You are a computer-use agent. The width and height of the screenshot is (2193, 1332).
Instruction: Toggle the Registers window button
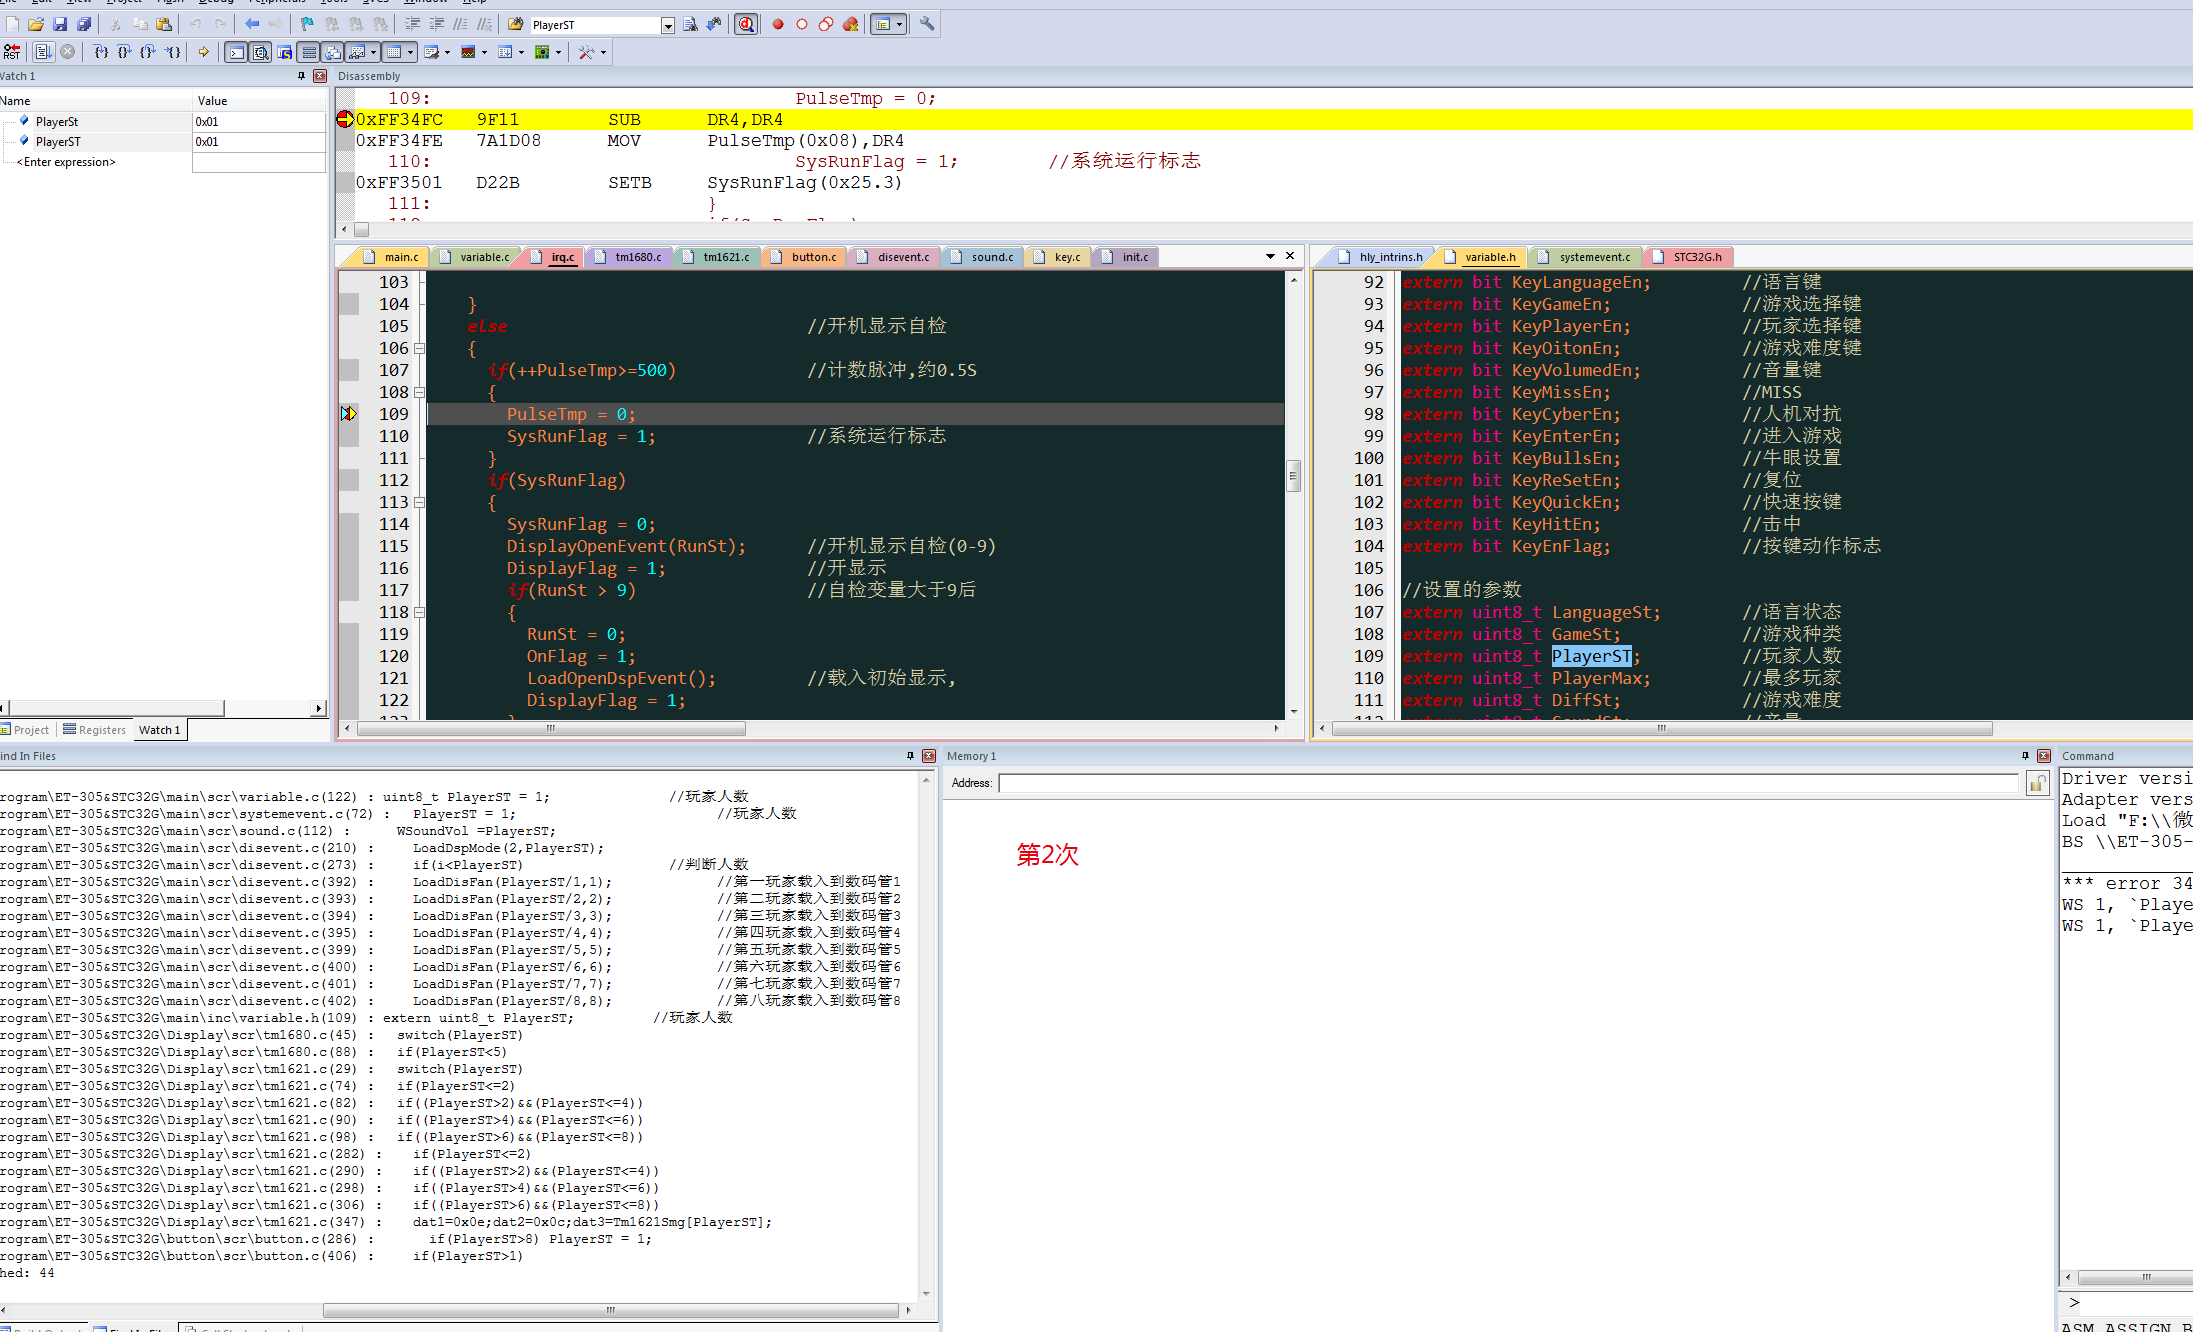[x=309, y=52]
